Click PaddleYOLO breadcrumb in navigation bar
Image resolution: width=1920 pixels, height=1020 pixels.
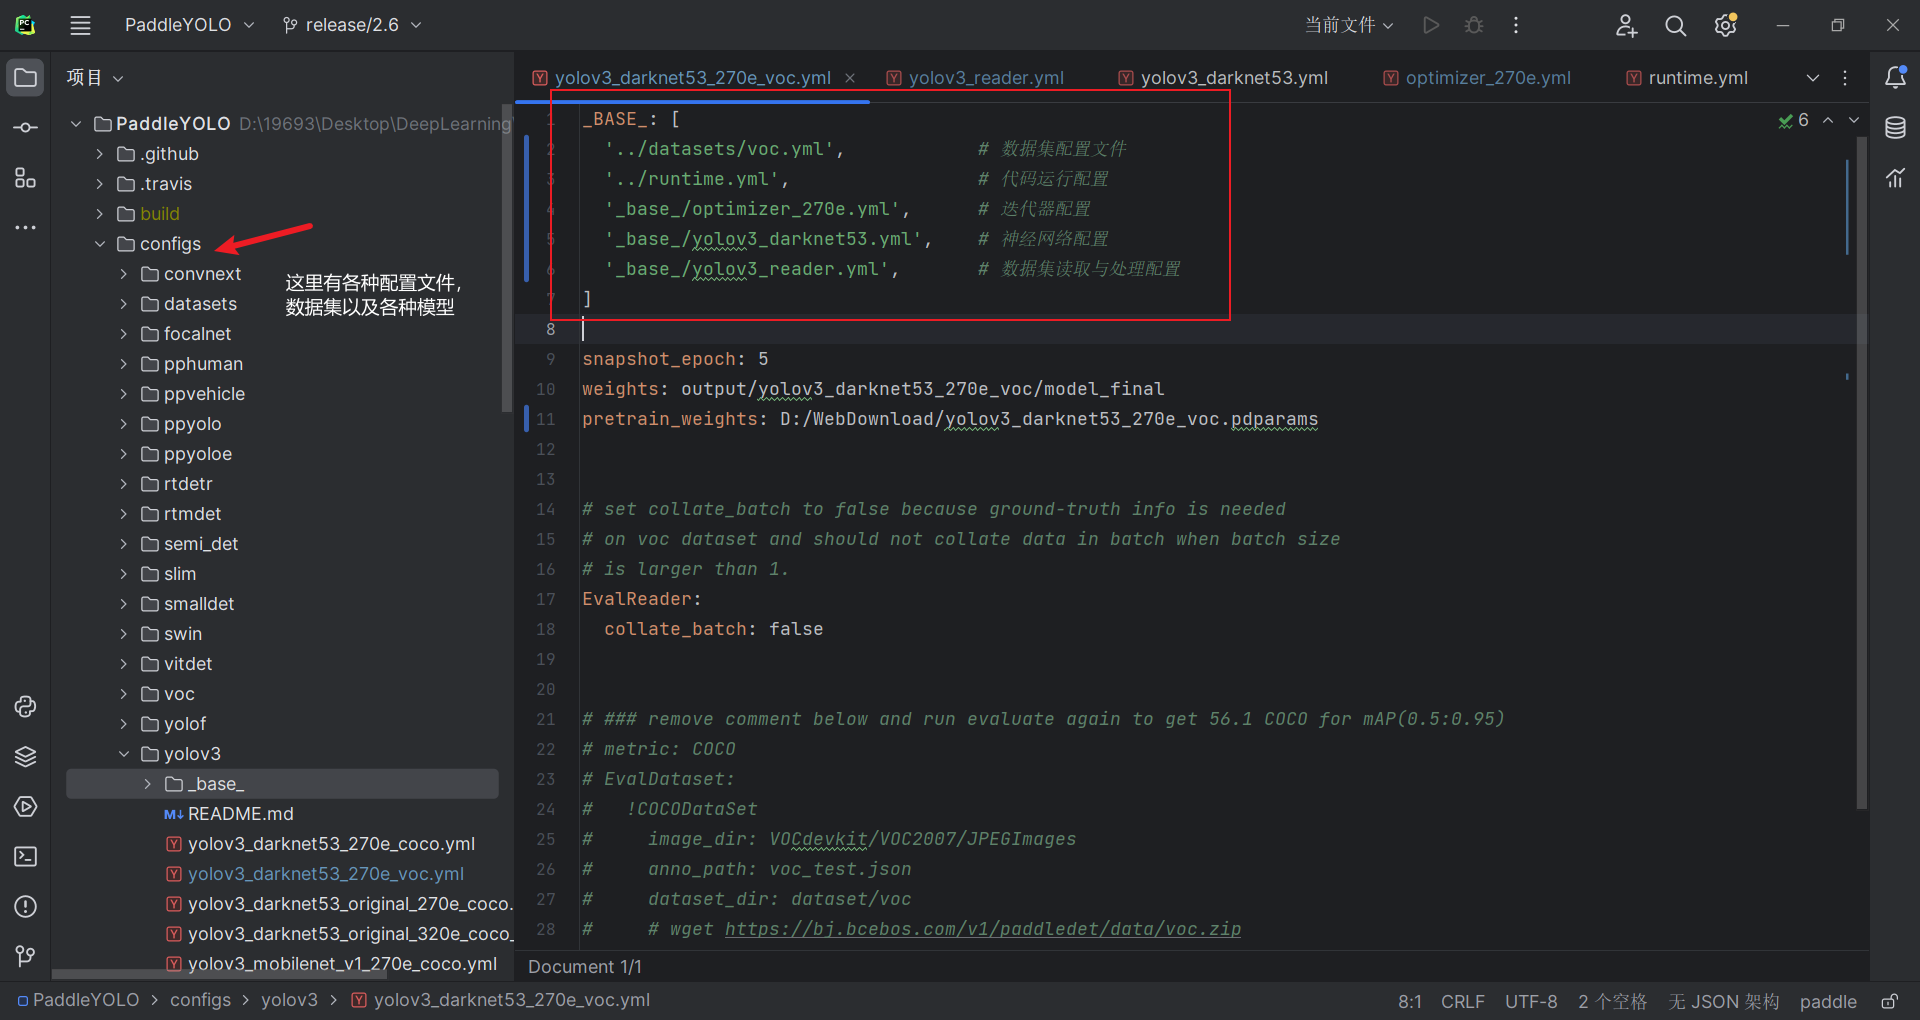coord(78,1000)
